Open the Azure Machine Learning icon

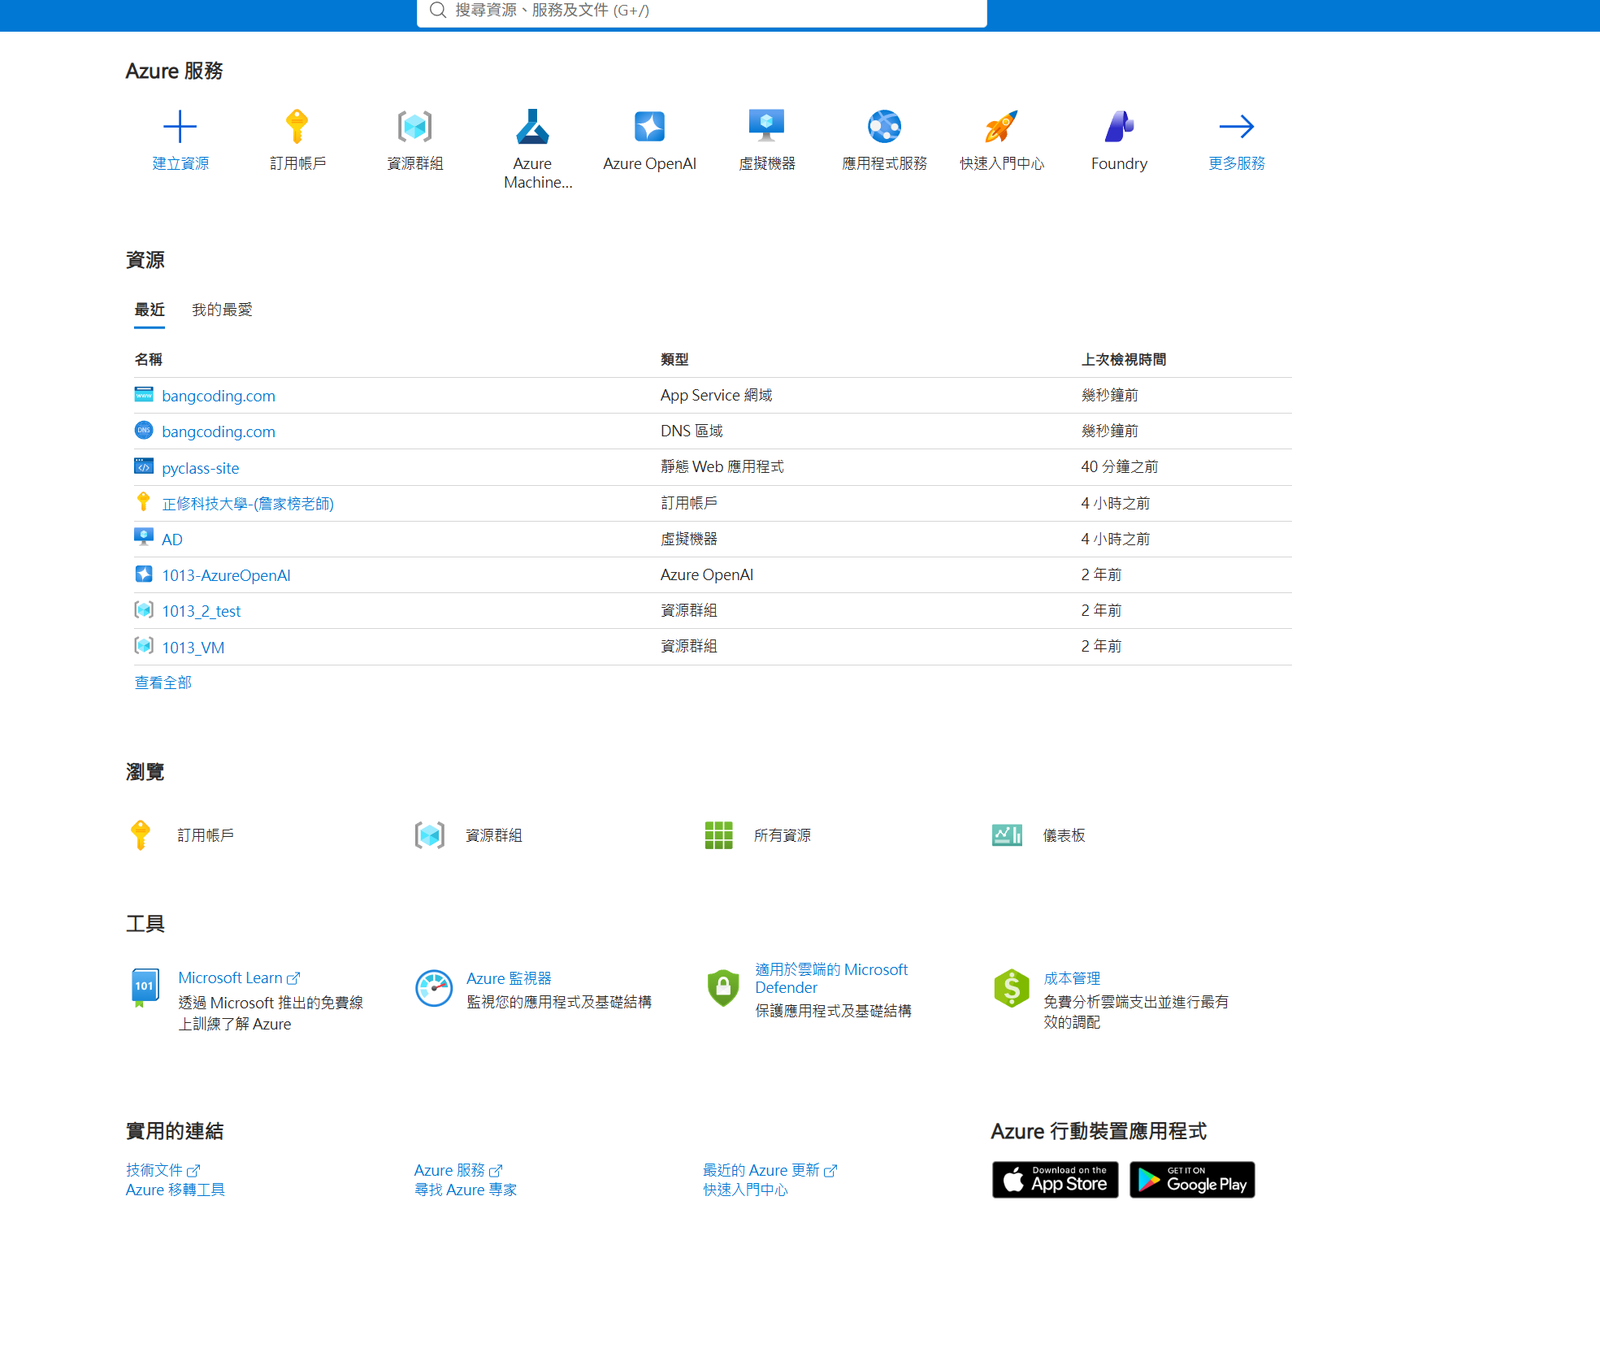pos(532,126)
